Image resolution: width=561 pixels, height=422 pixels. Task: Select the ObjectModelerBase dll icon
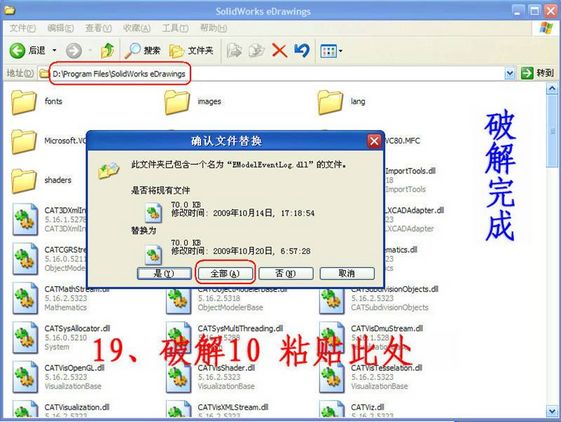[x=178, y=301]
